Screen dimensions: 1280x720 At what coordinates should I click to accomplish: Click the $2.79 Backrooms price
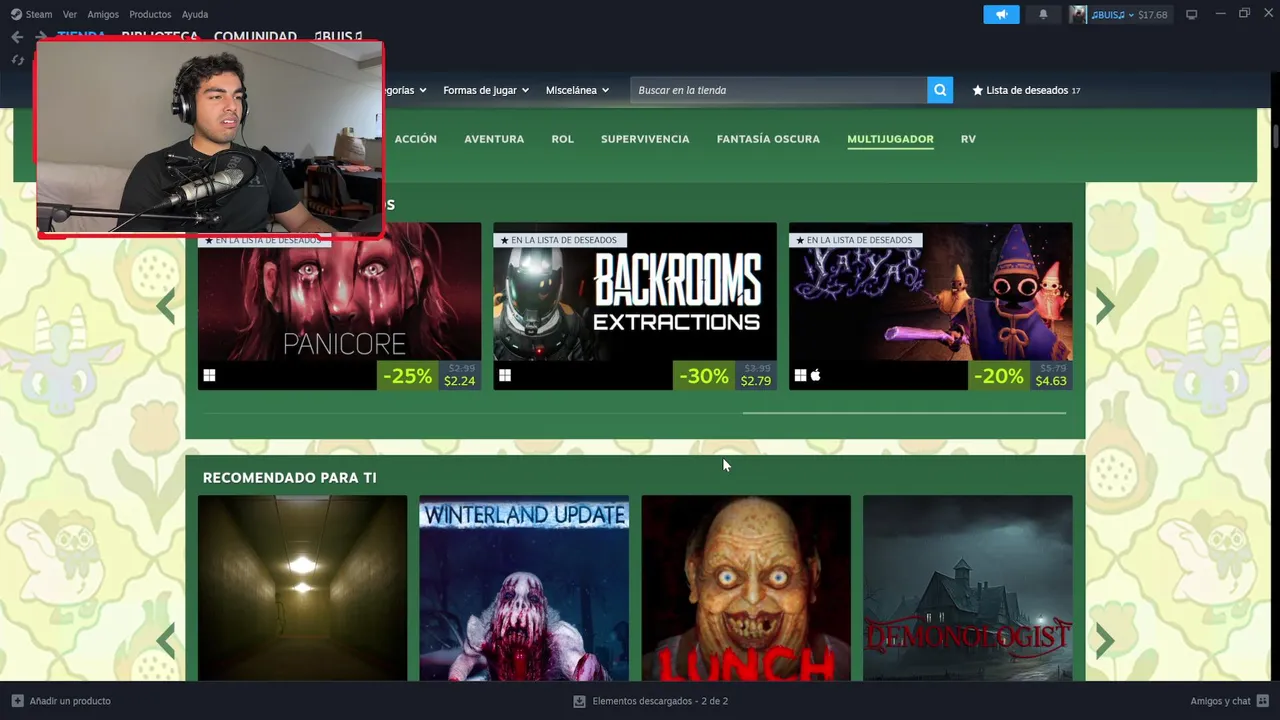point(756,381)
